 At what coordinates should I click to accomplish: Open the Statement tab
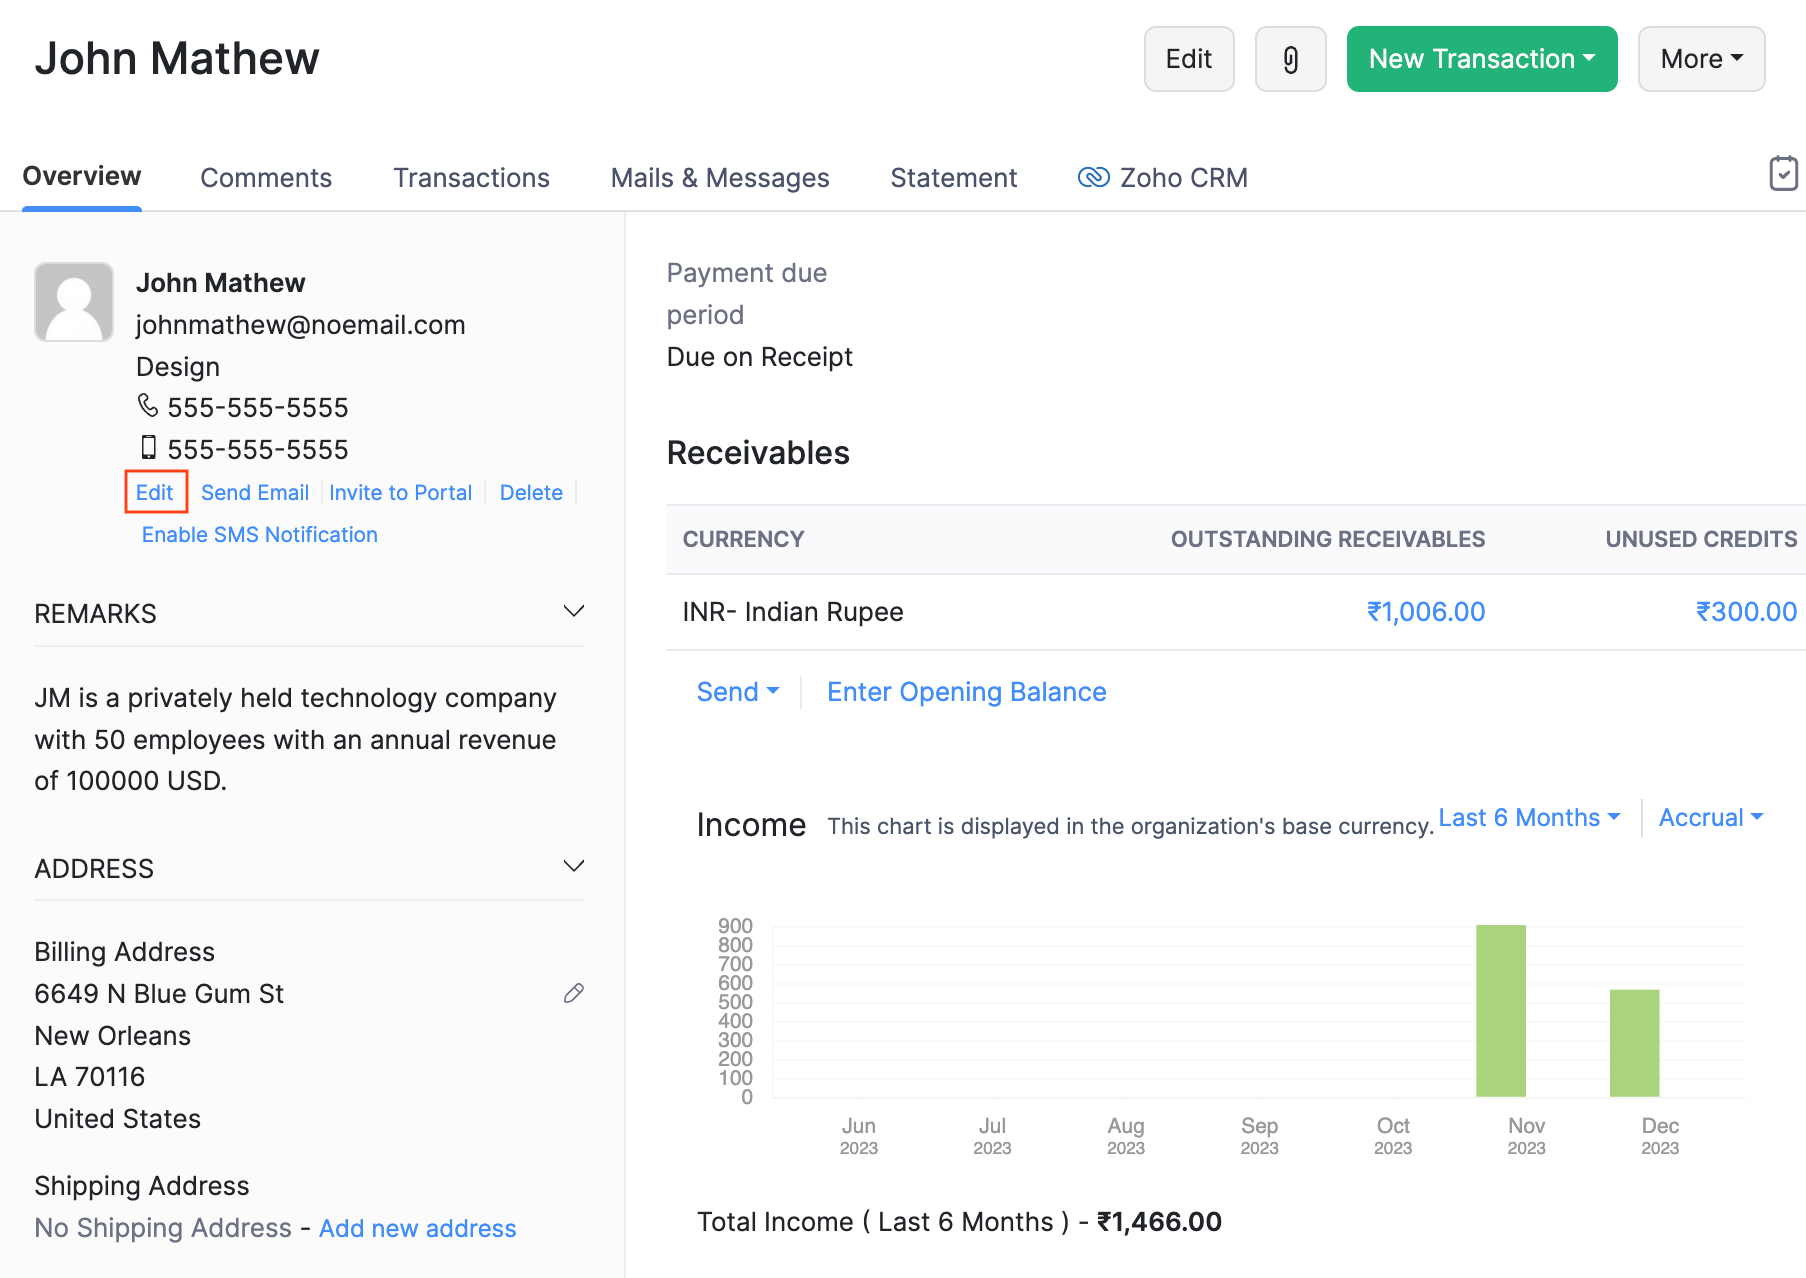pyautogui.click(x=953, y=177)
